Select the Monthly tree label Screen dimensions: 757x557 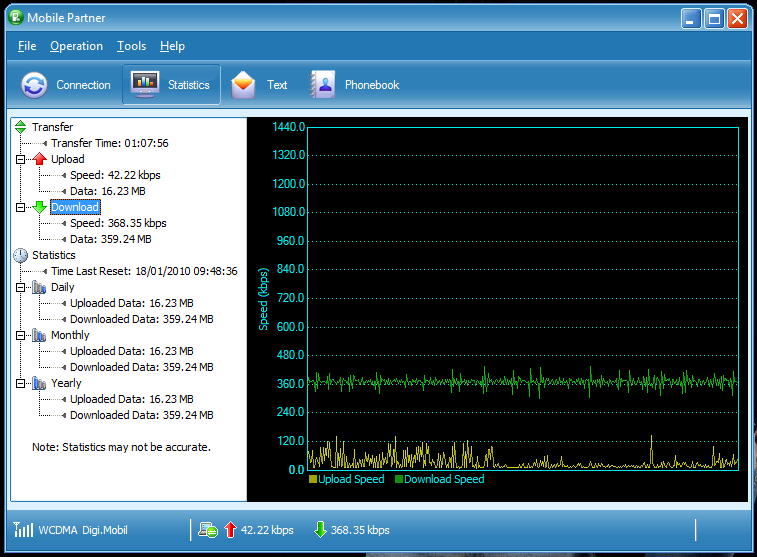click(70, 335)
